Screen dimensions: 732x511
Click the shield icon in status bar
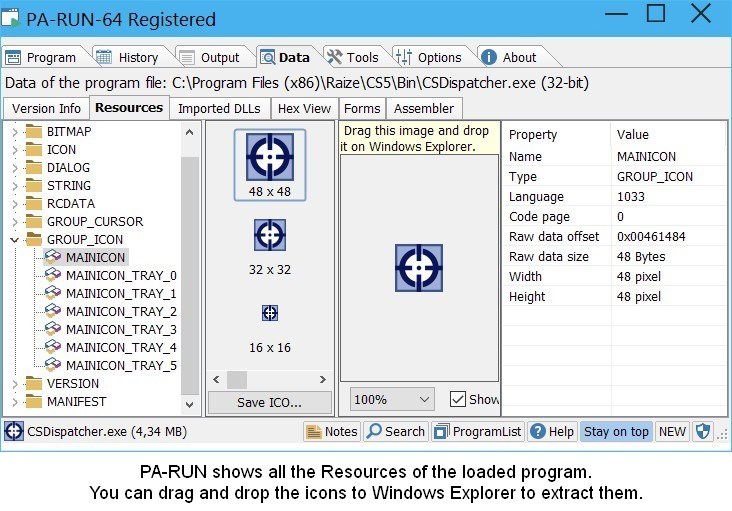[703, 432]
